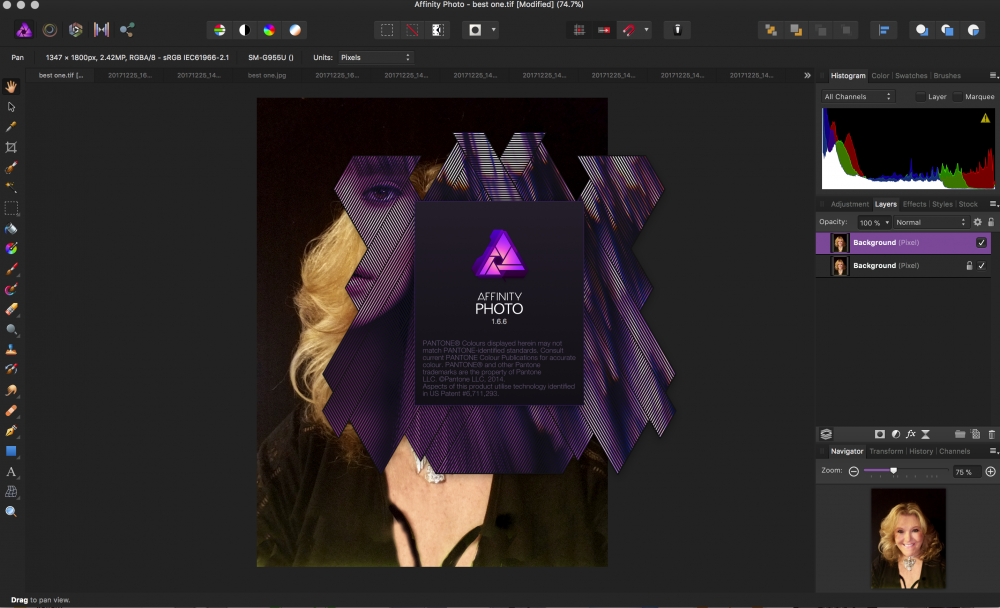1000x608 pixels.
Task: Switch to the Effects tab
Action: (915, 204)
